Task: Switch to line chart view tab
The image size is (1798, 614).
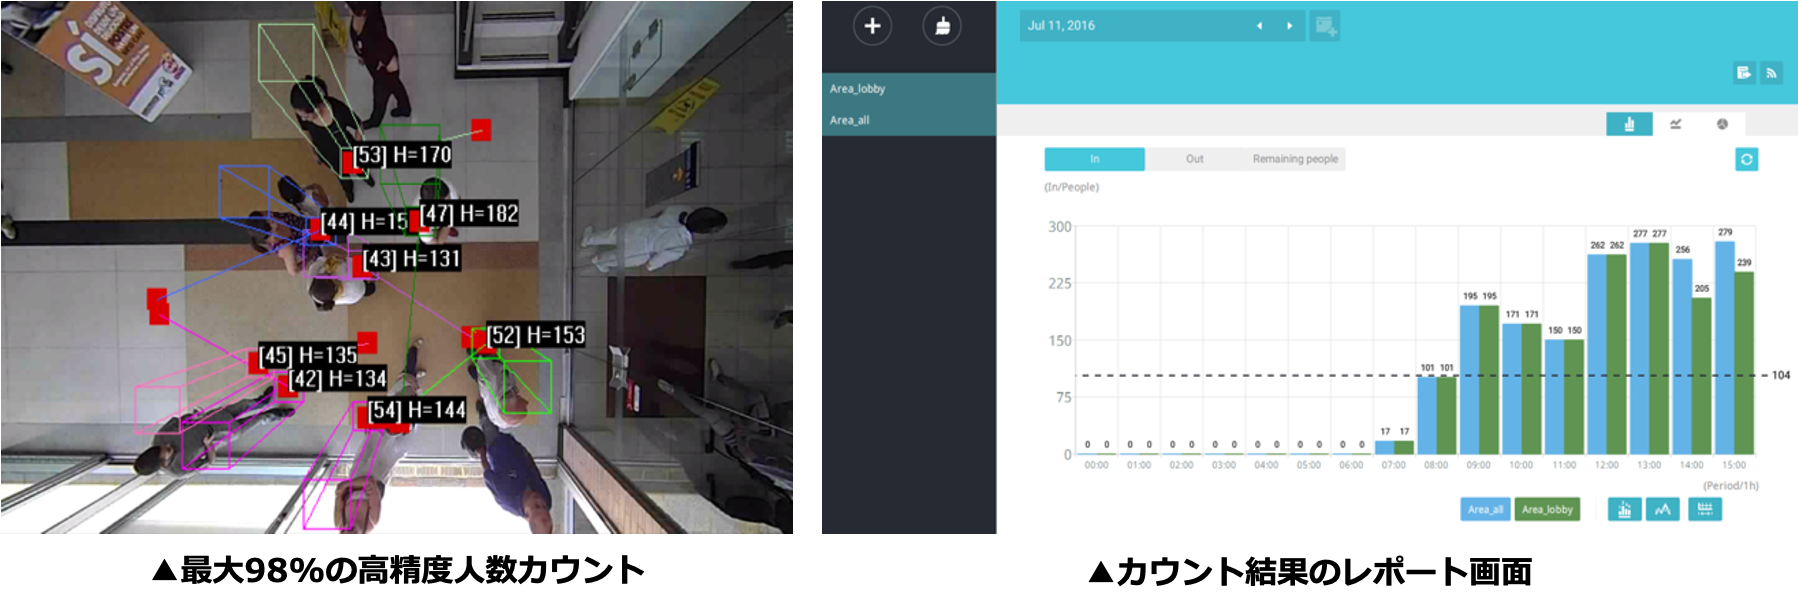Action: point(1675,124)
